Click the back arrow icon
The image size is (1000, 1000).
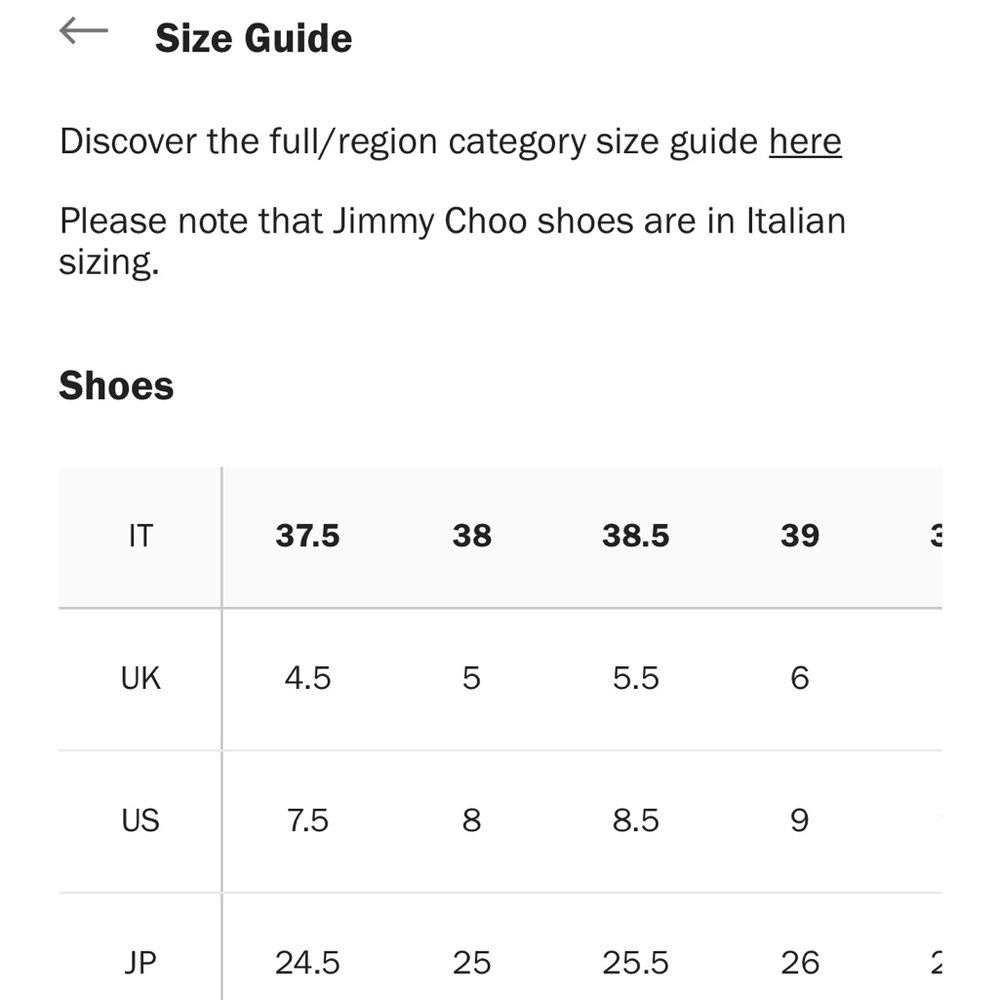point(84,31)
